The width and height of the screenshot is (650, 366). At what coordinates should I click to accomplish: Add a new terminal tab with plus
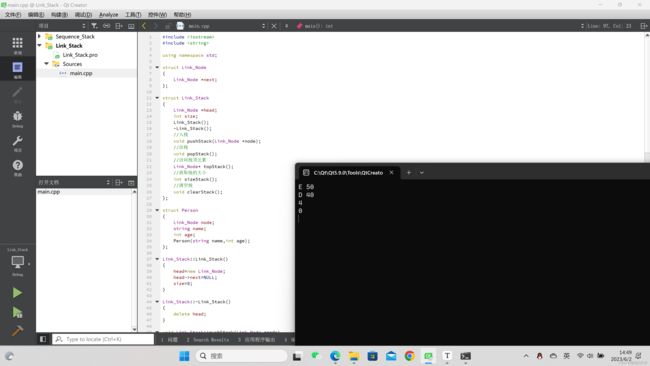pos(409,172)
